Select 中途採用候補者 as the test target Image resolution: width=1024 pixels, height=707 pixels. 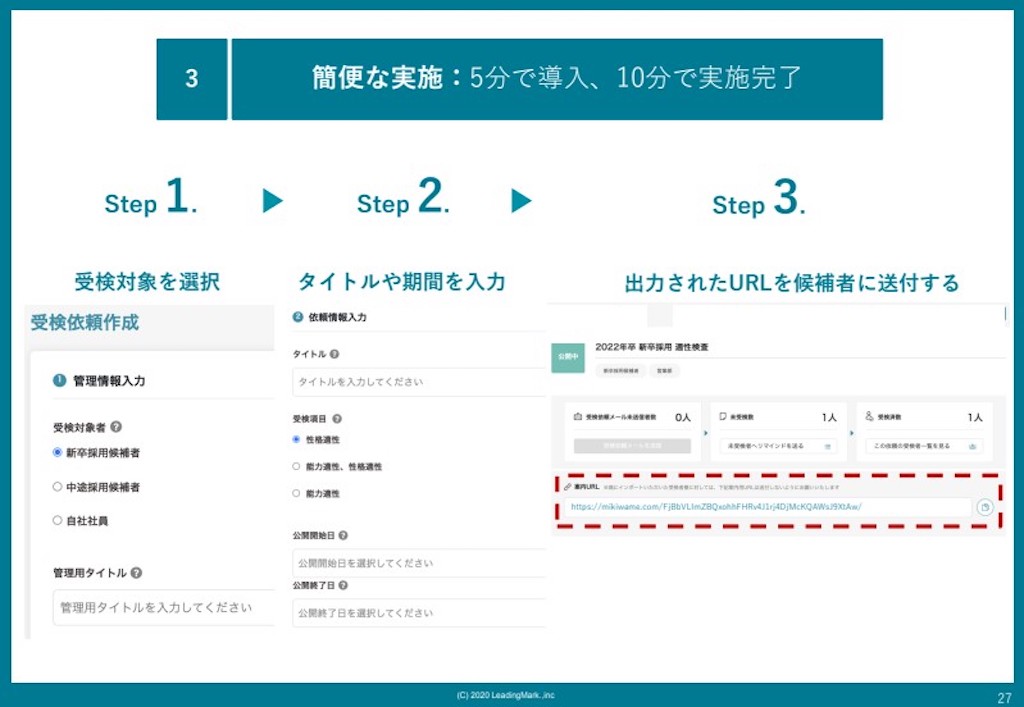pyautogui.click(x=57, y=485)
